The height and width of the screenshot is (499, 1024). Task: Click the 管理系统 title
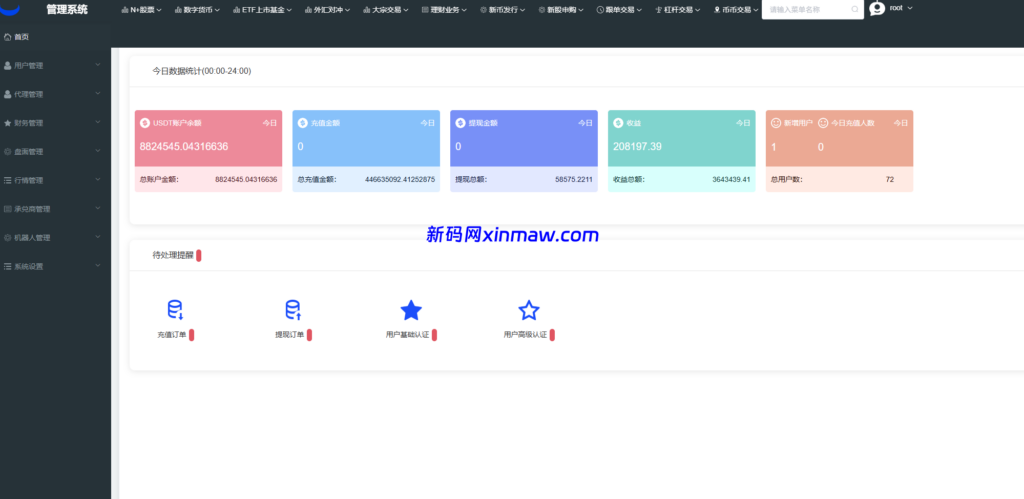pos(67,9)
